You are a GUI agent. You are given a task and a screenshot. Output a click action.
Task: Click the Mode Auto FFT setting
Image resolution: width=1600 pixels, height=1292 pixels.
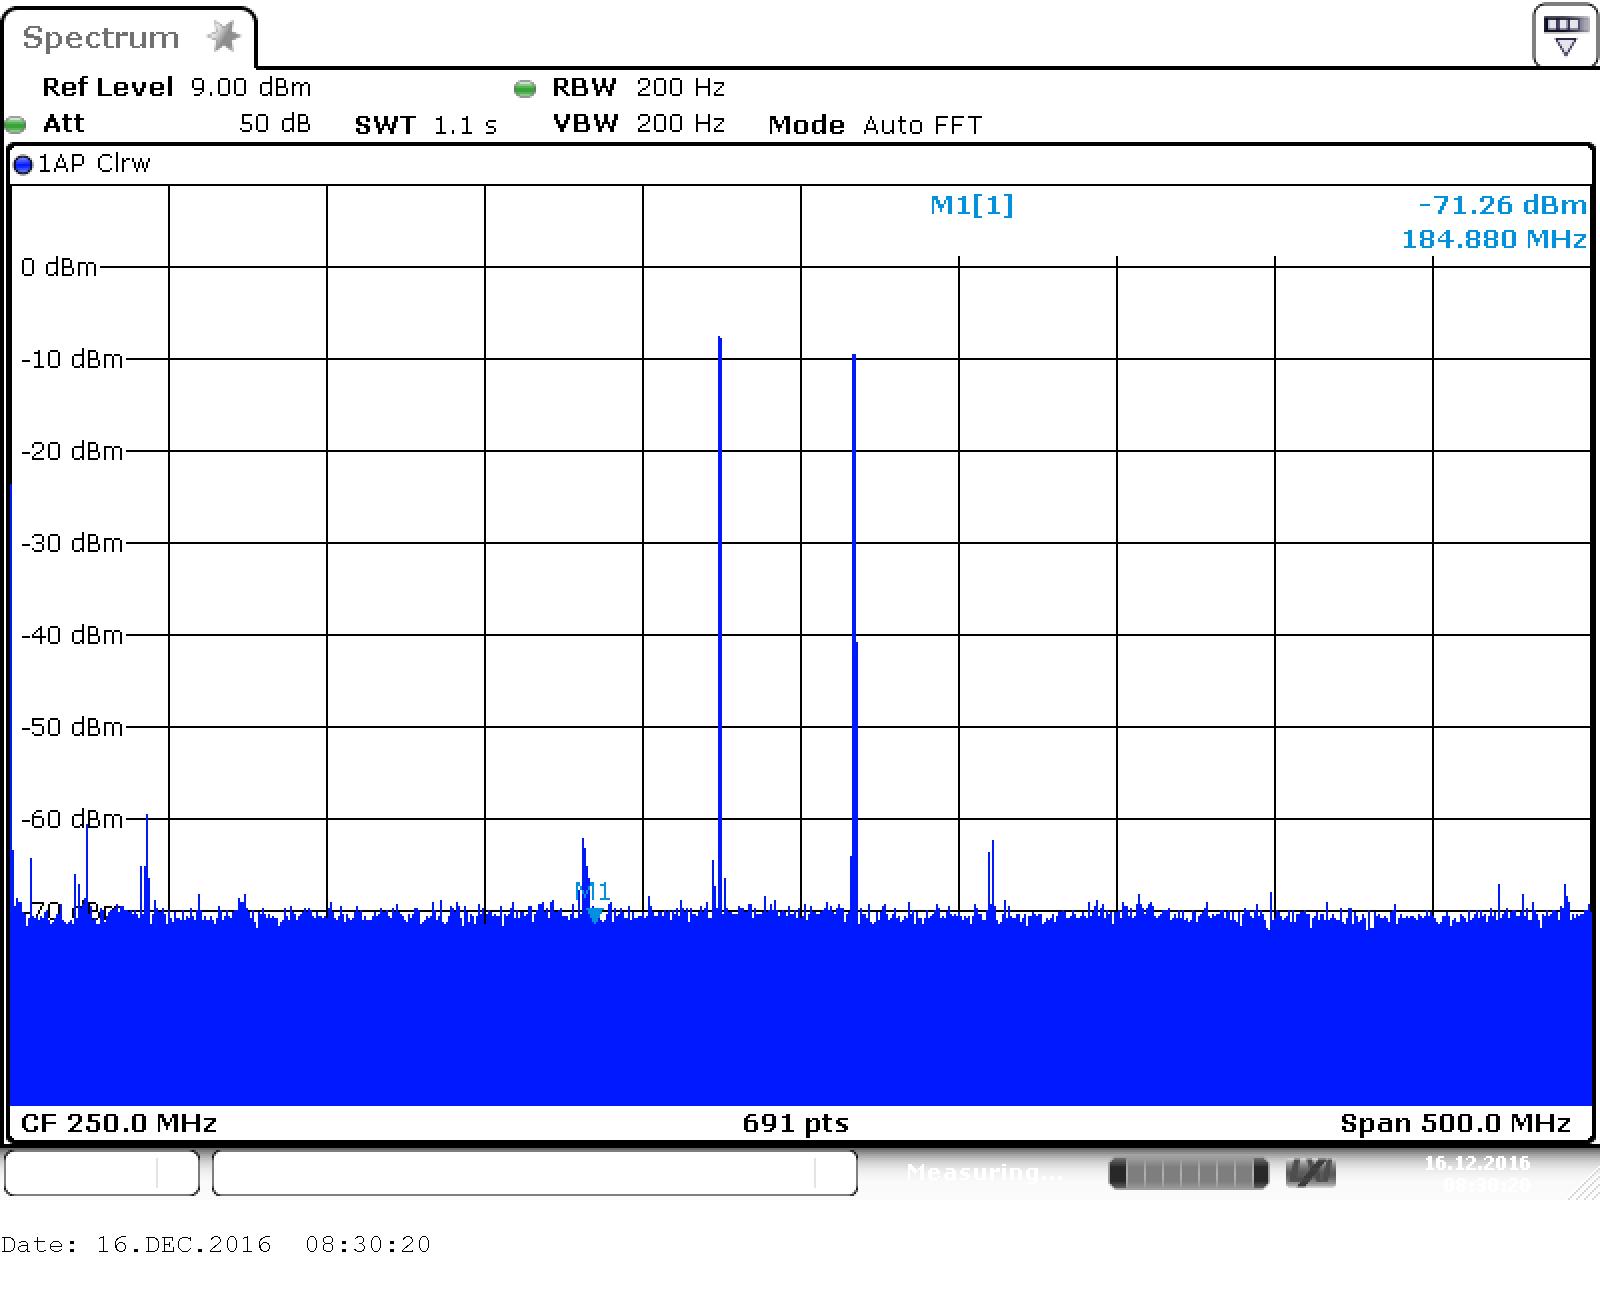tap(875, 125)
